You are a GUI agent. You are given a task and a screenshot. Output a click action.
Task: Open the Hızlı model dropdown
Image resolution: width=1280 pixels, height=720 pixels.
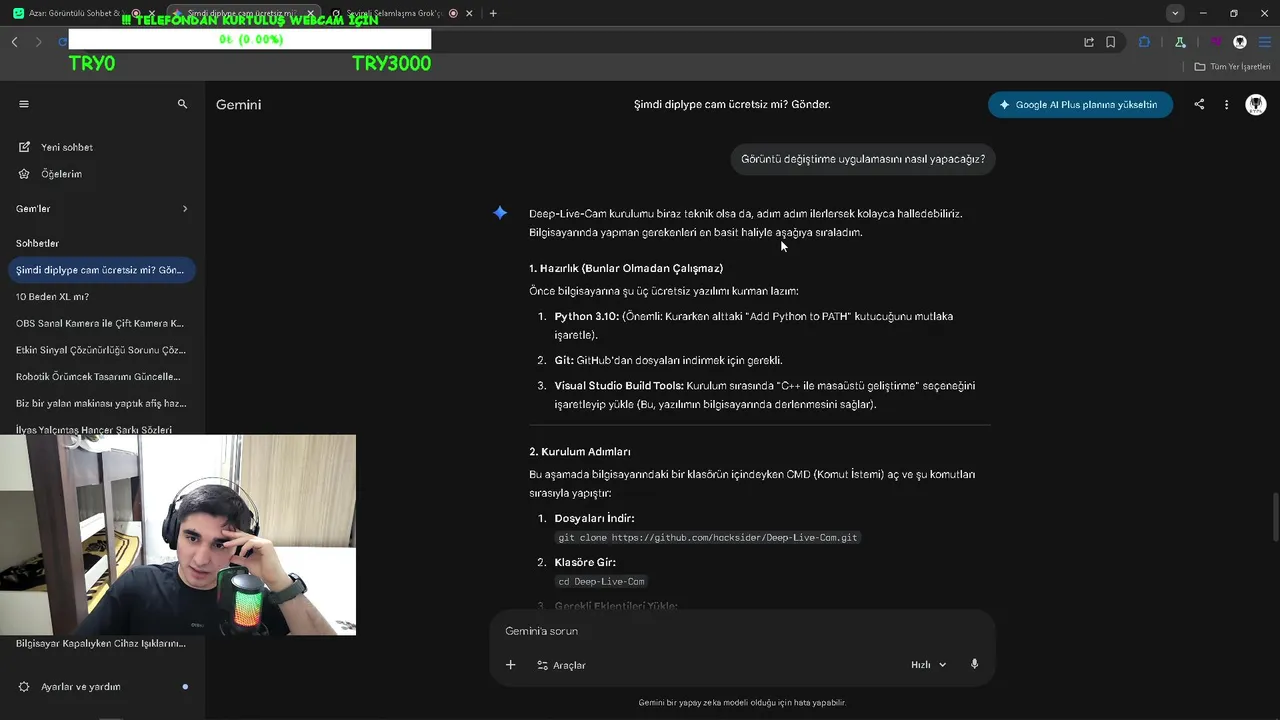tap(928, 665)
